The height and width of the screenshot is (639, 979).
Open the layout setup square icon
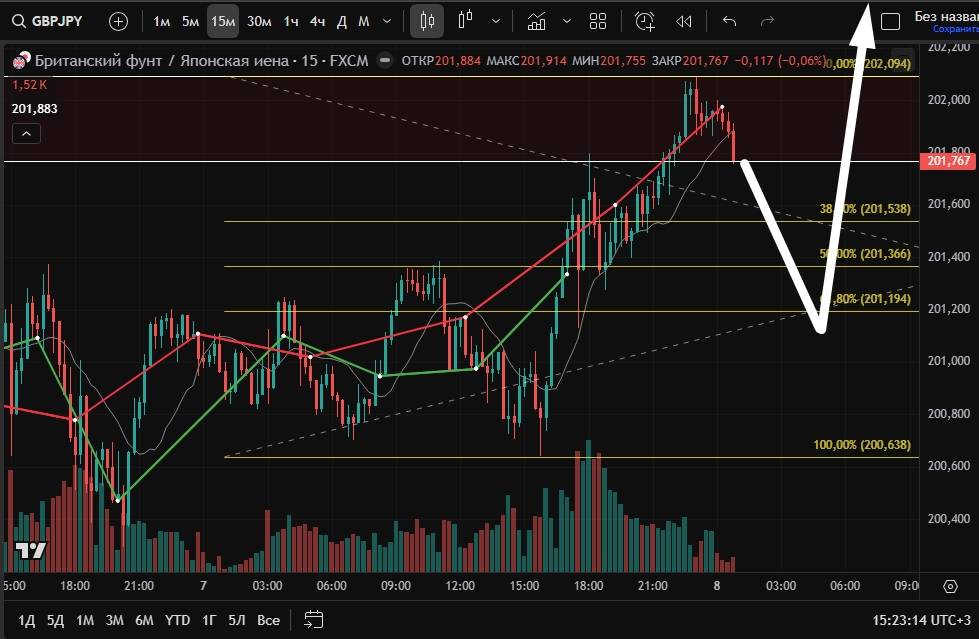pyautogui.click(x=890, y=21)
